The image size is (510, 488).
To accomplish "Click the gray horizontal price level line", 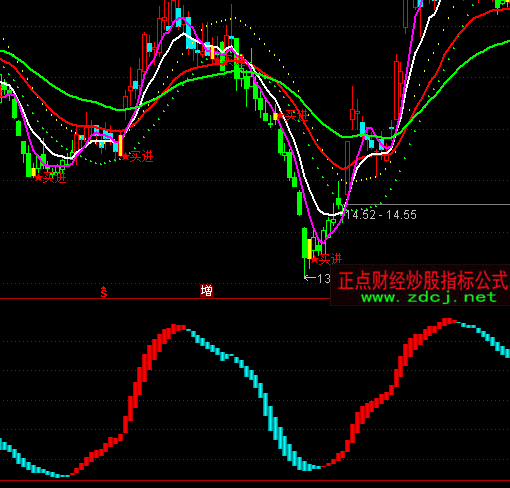I will tap(428, 204).
